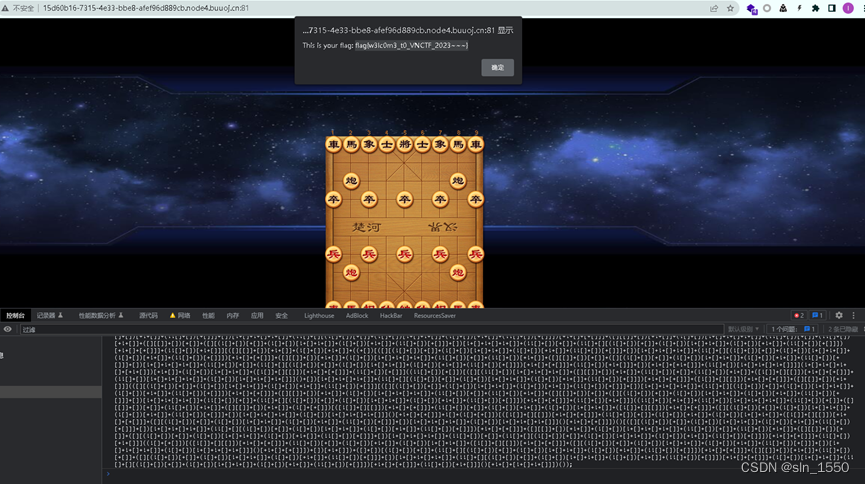The image size is (865, 484).
Task: Open the 网络 tab
Action: tap(180, 316)
